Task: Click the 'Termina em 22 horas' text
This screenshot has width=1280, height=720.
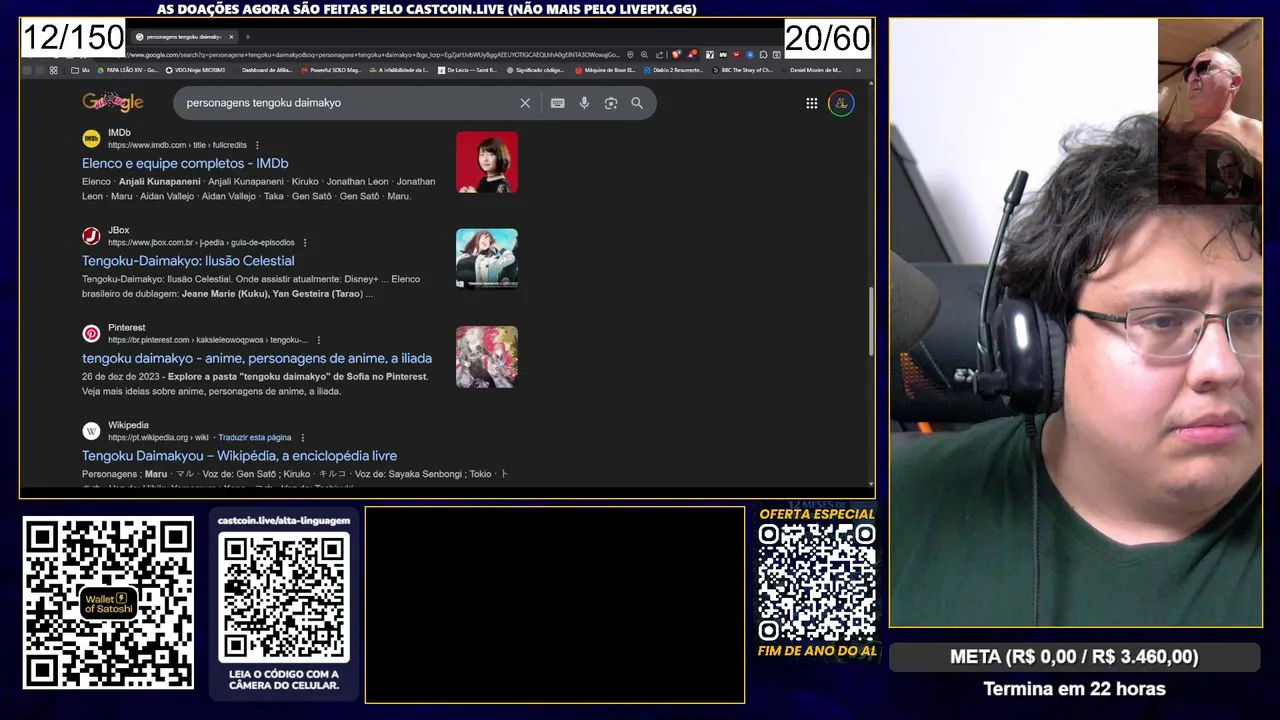Action: (1074, 689)
